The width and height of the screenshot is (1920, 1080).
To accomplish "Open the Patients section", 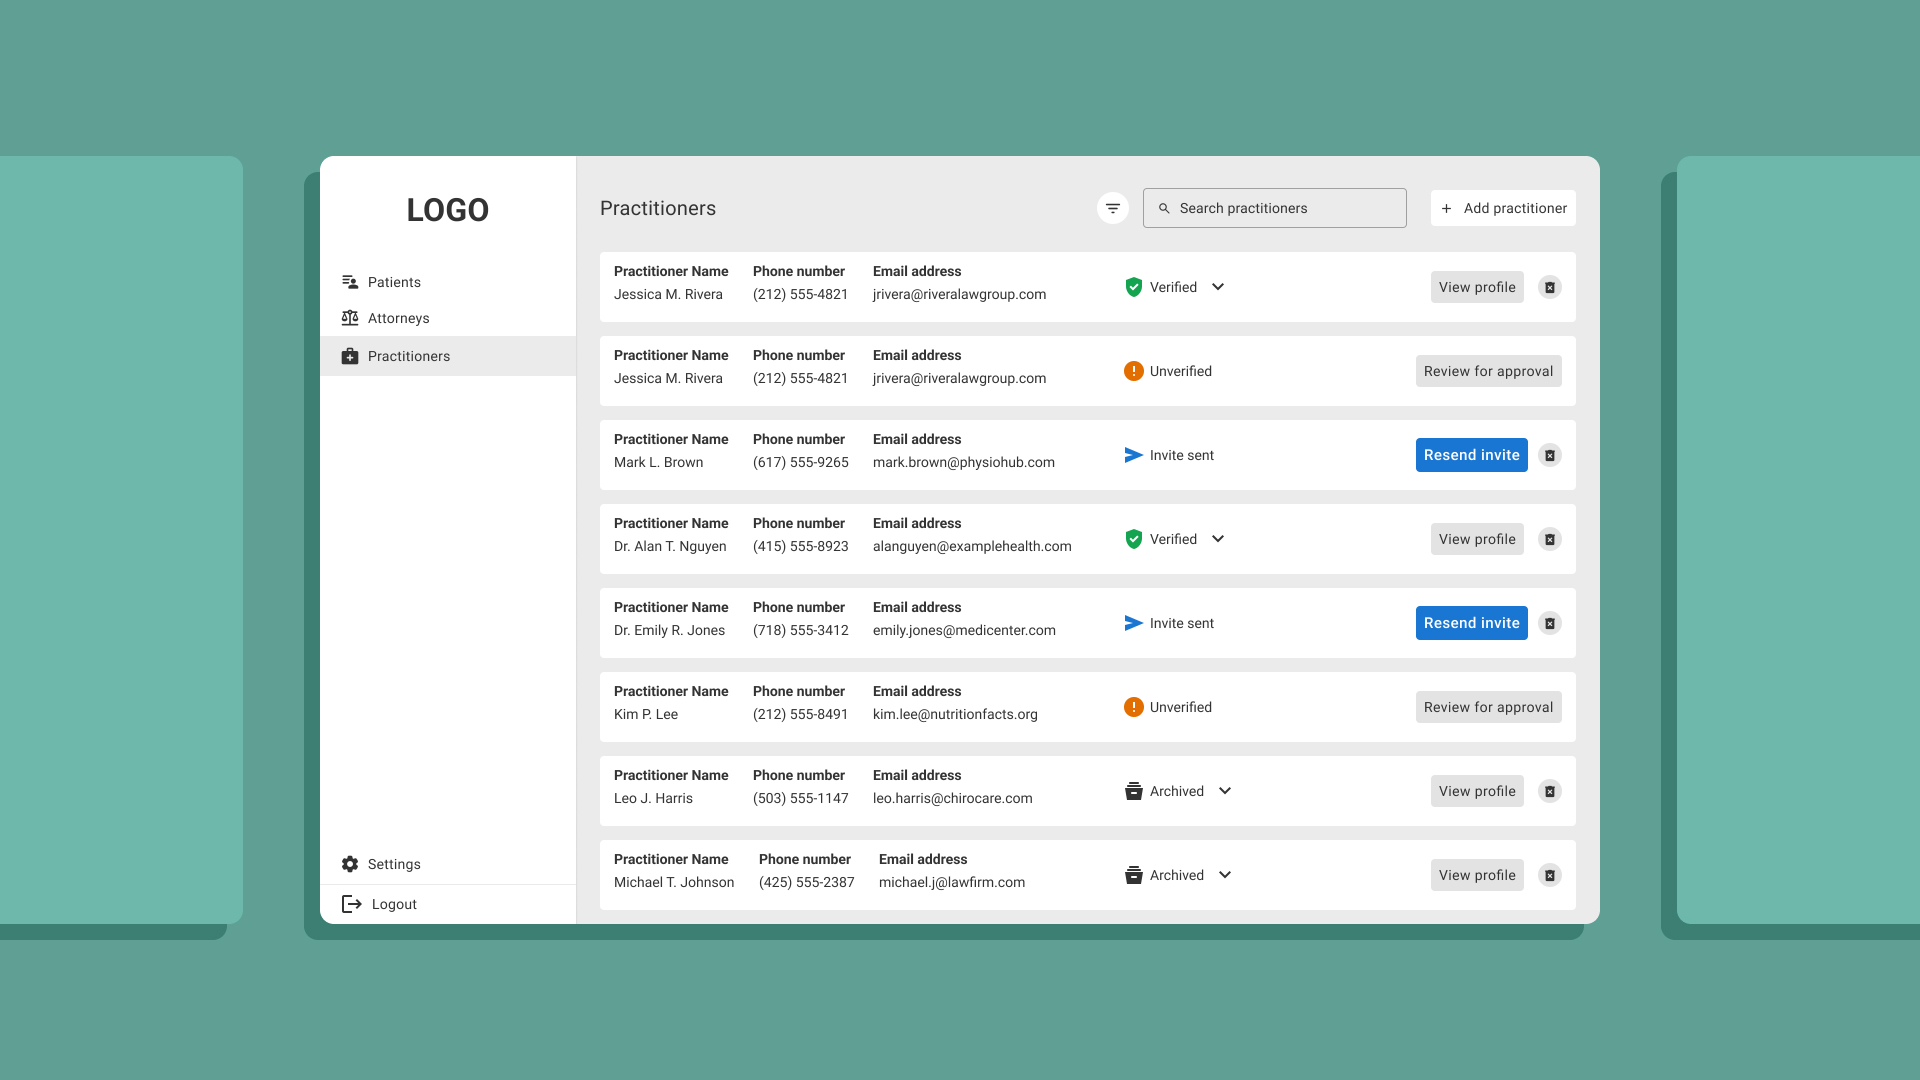I will pos(448,282).
